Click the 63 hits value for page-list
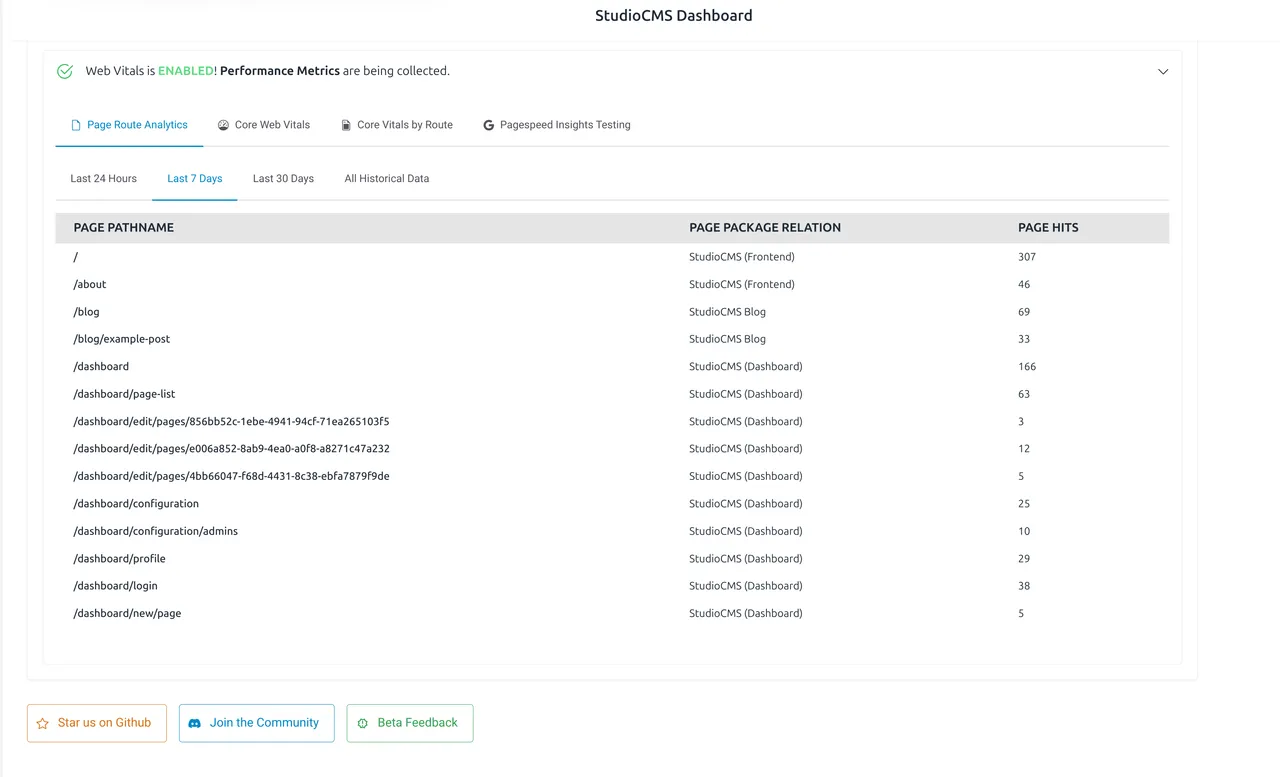 click(1024, 394)
